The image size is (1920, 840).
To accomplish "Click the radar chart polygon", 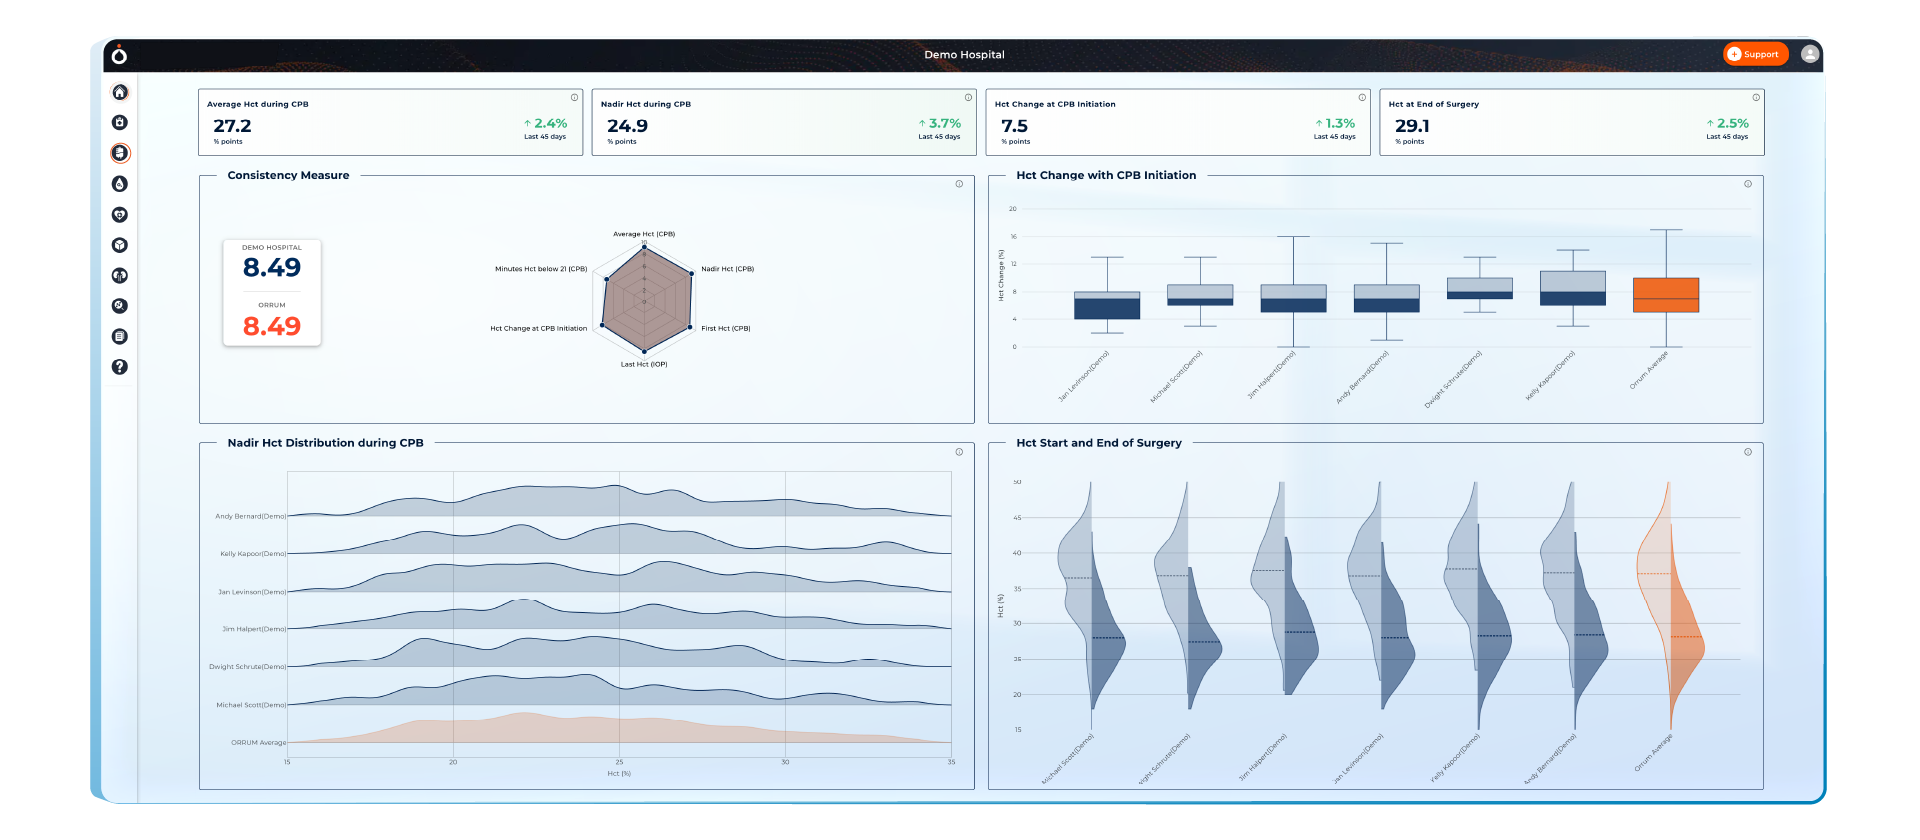I will pos(646,300).
